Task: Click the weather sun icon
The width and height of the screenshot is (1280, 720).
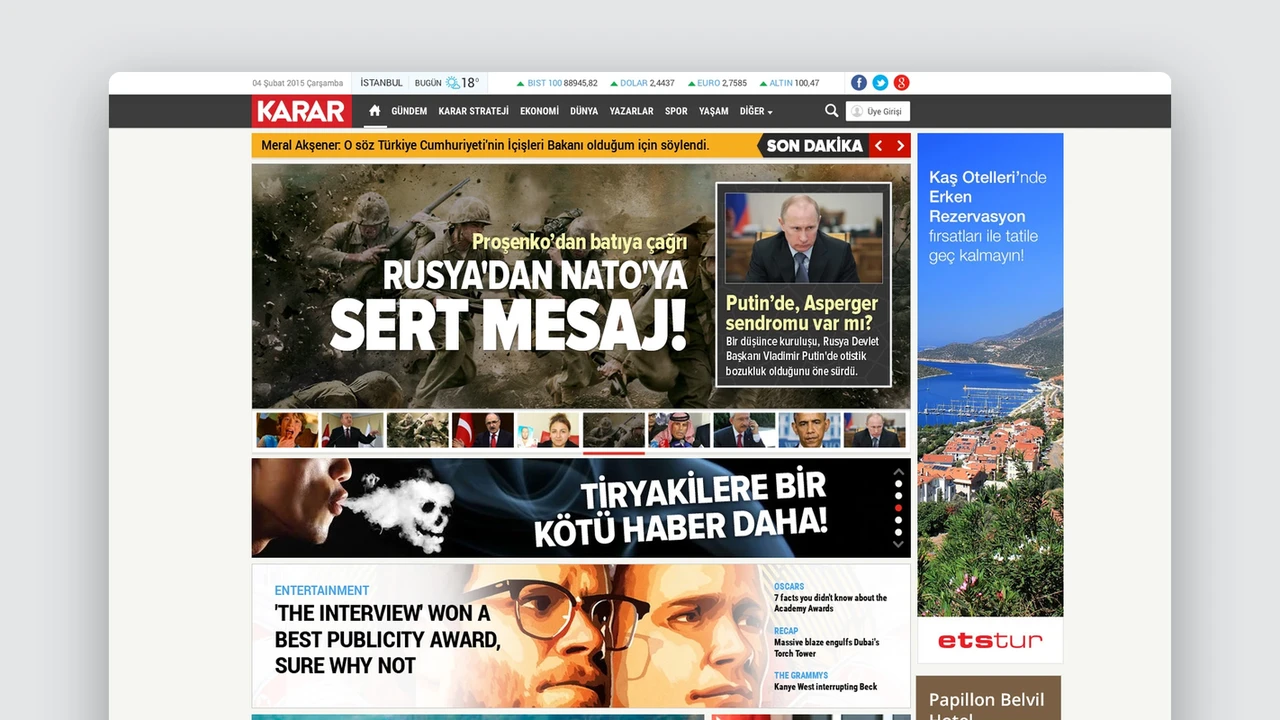Action: coord(452,83)
